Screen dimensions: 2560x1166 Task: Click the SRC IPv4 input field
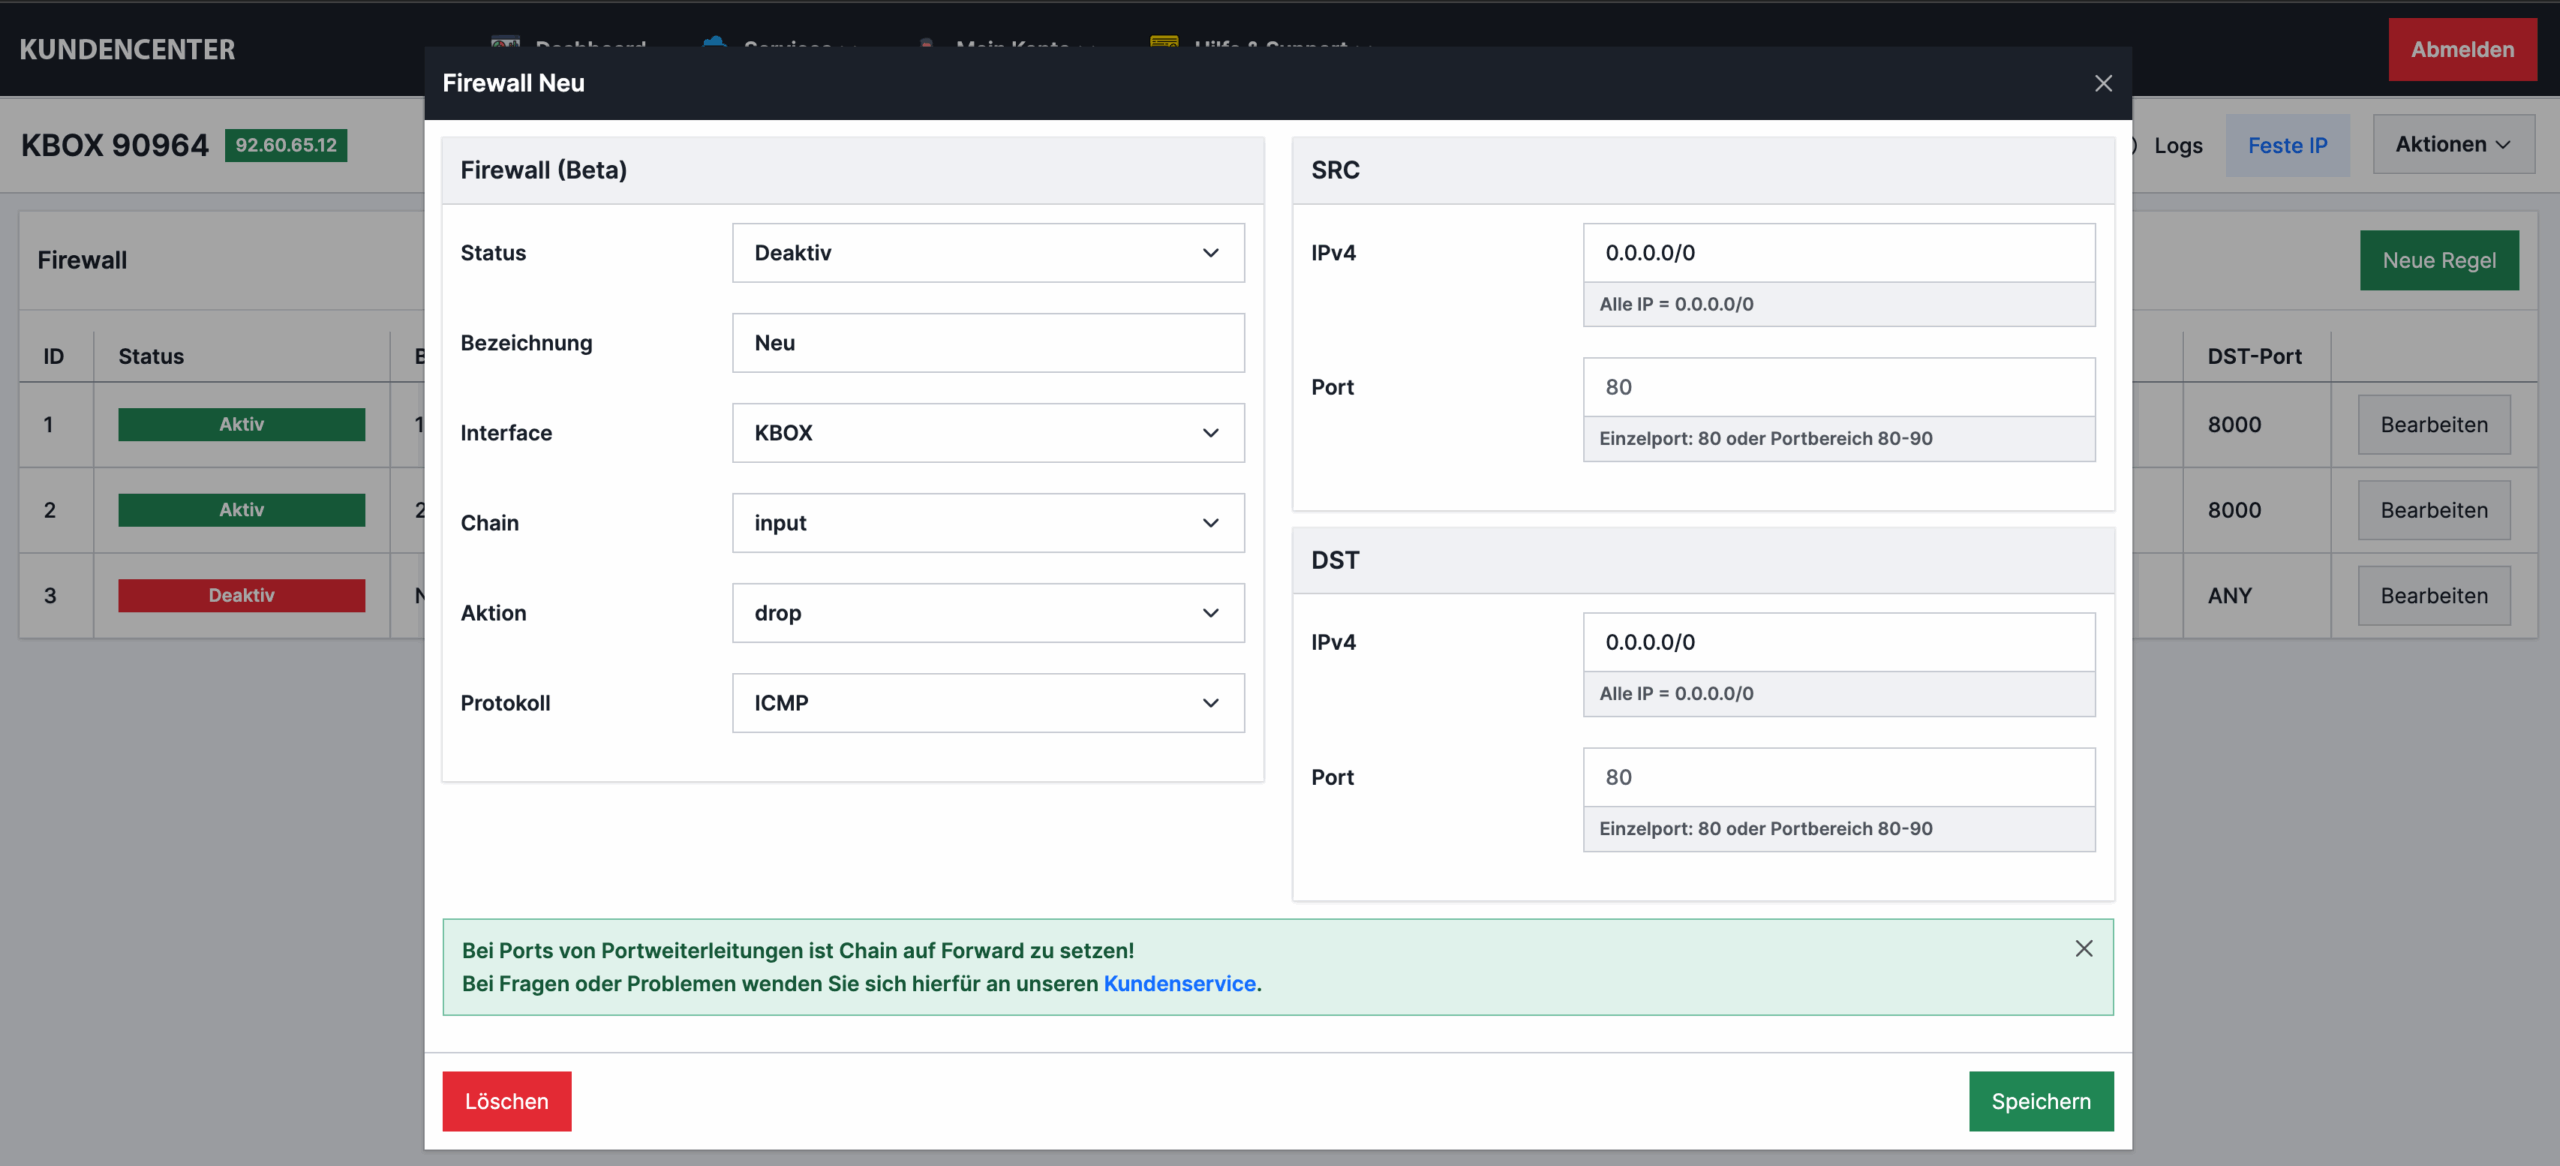(x=1838, y=253)
